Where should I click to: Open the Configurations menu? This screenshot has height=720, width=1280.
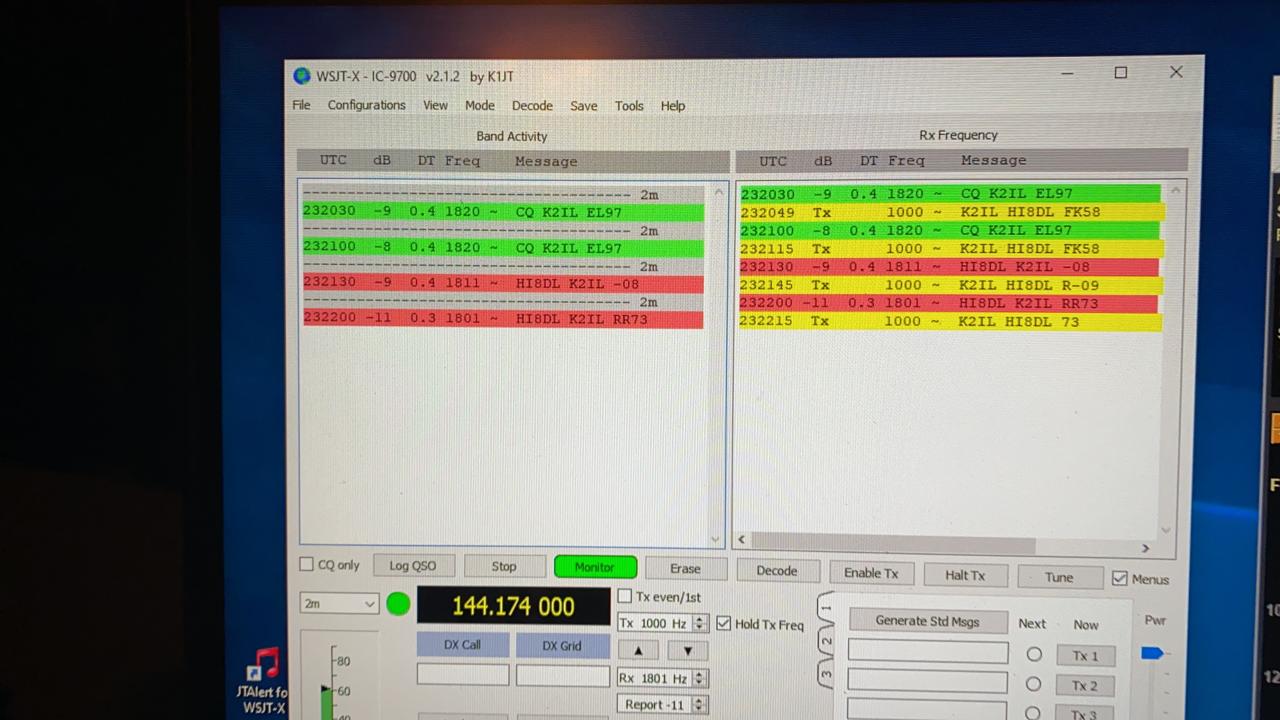366,105
